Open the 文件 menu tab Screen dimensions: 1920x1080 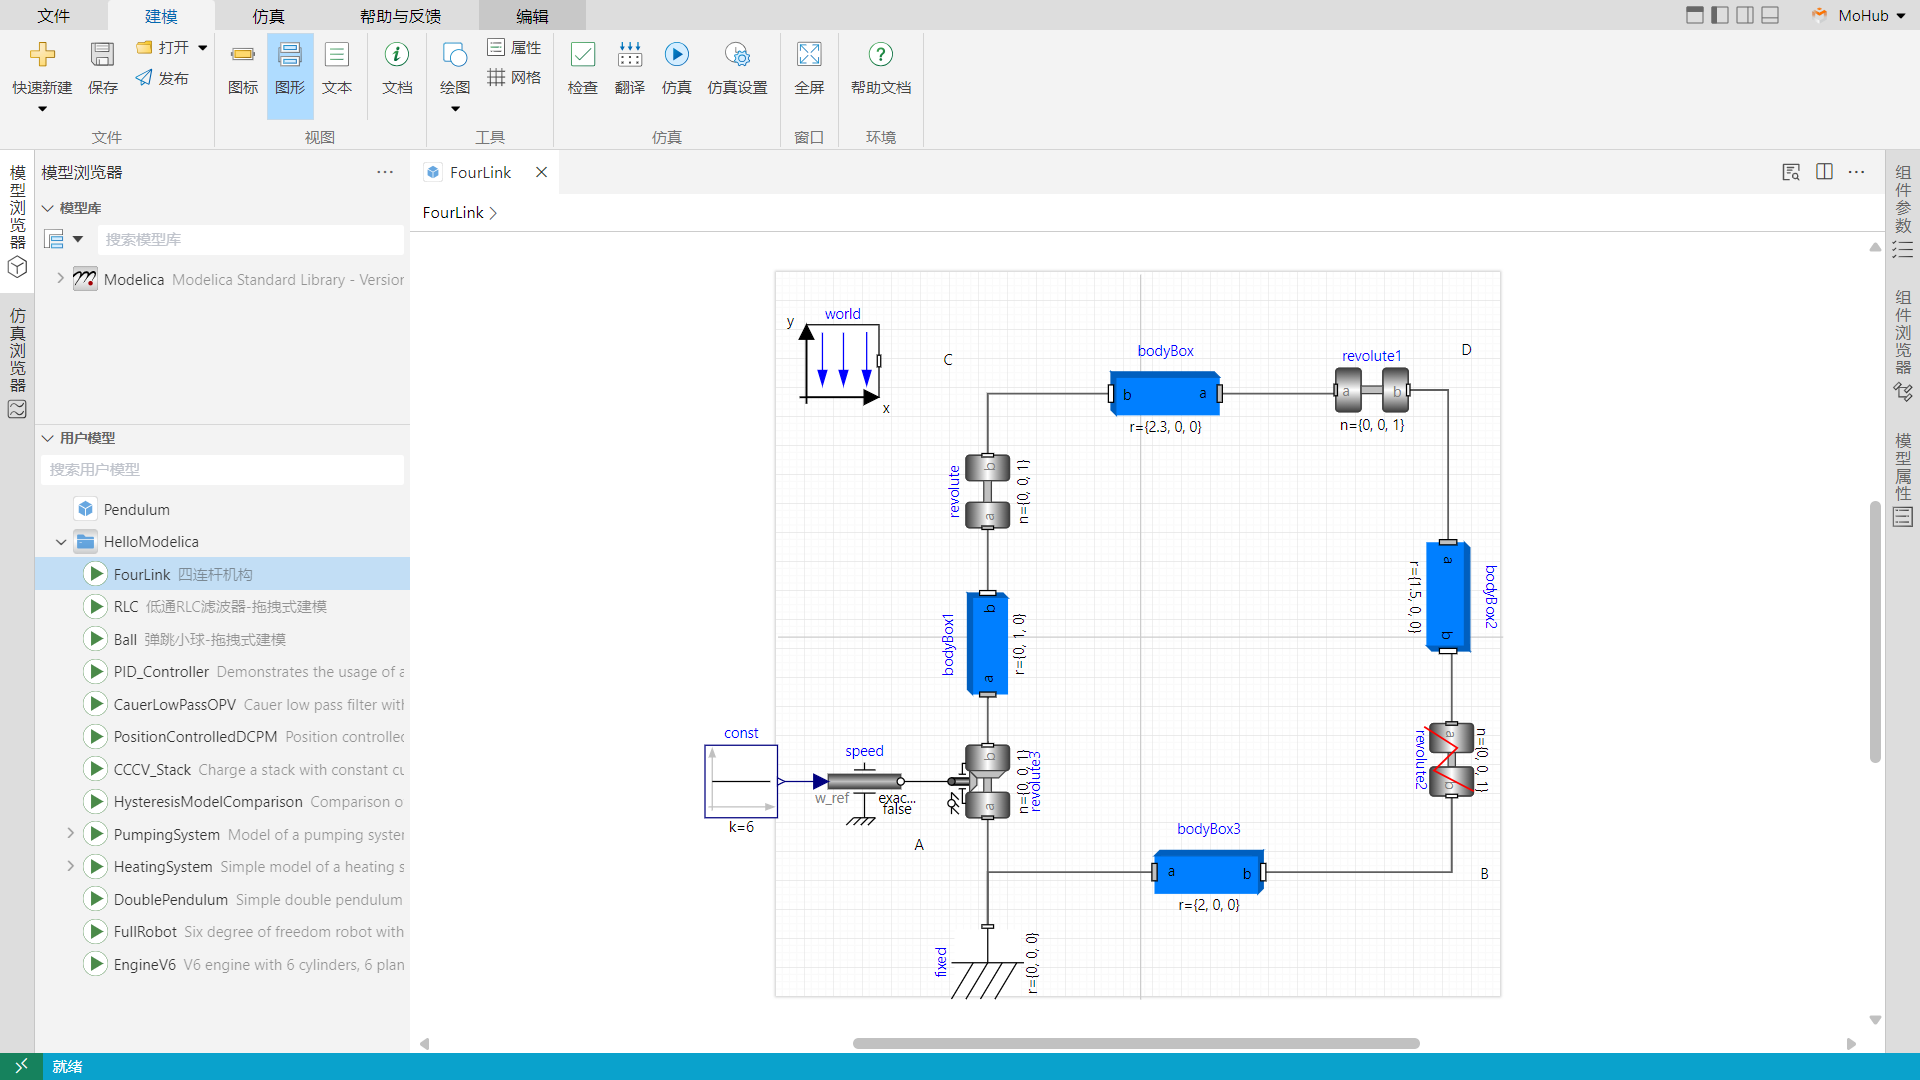(x=54, y=16)
